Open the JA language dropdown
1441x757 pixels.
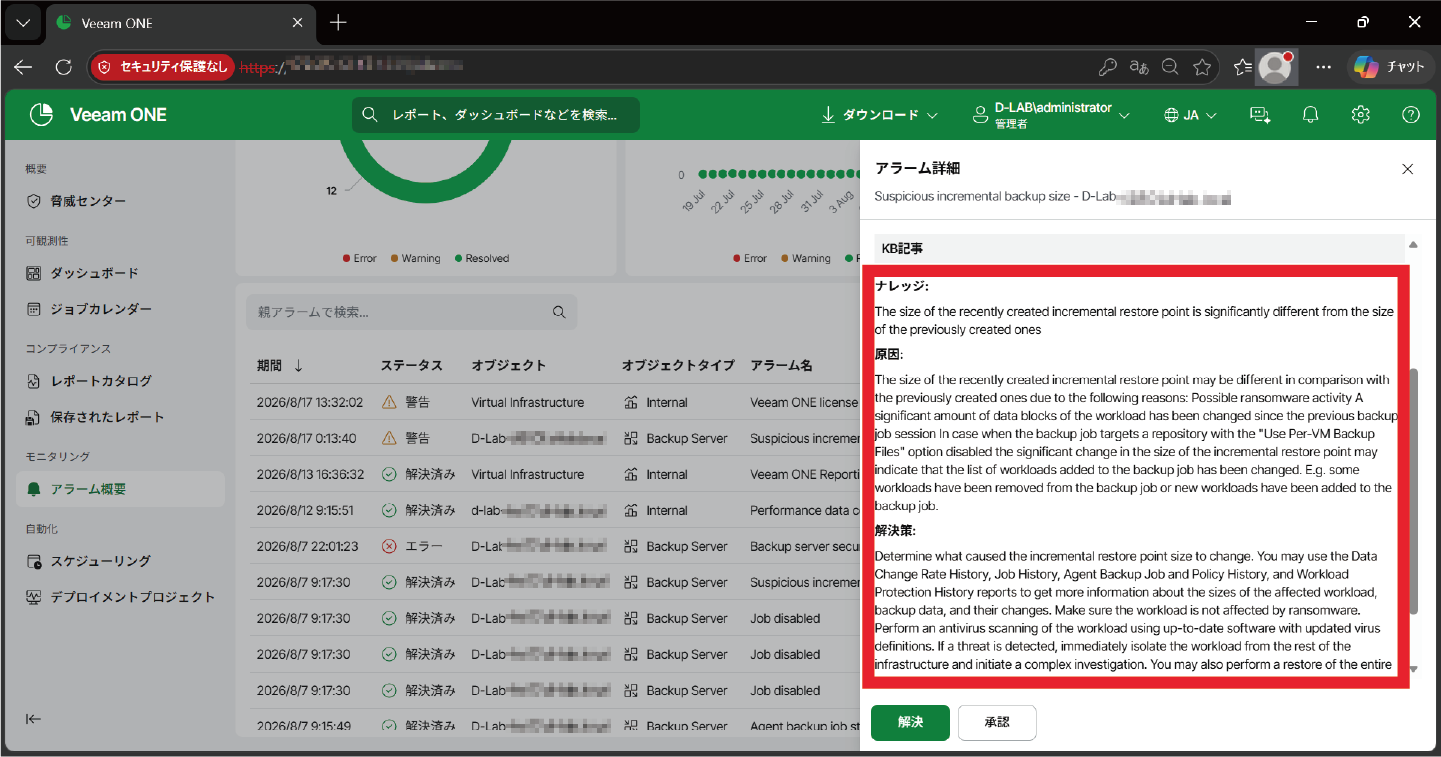(x=1191, y=115)
